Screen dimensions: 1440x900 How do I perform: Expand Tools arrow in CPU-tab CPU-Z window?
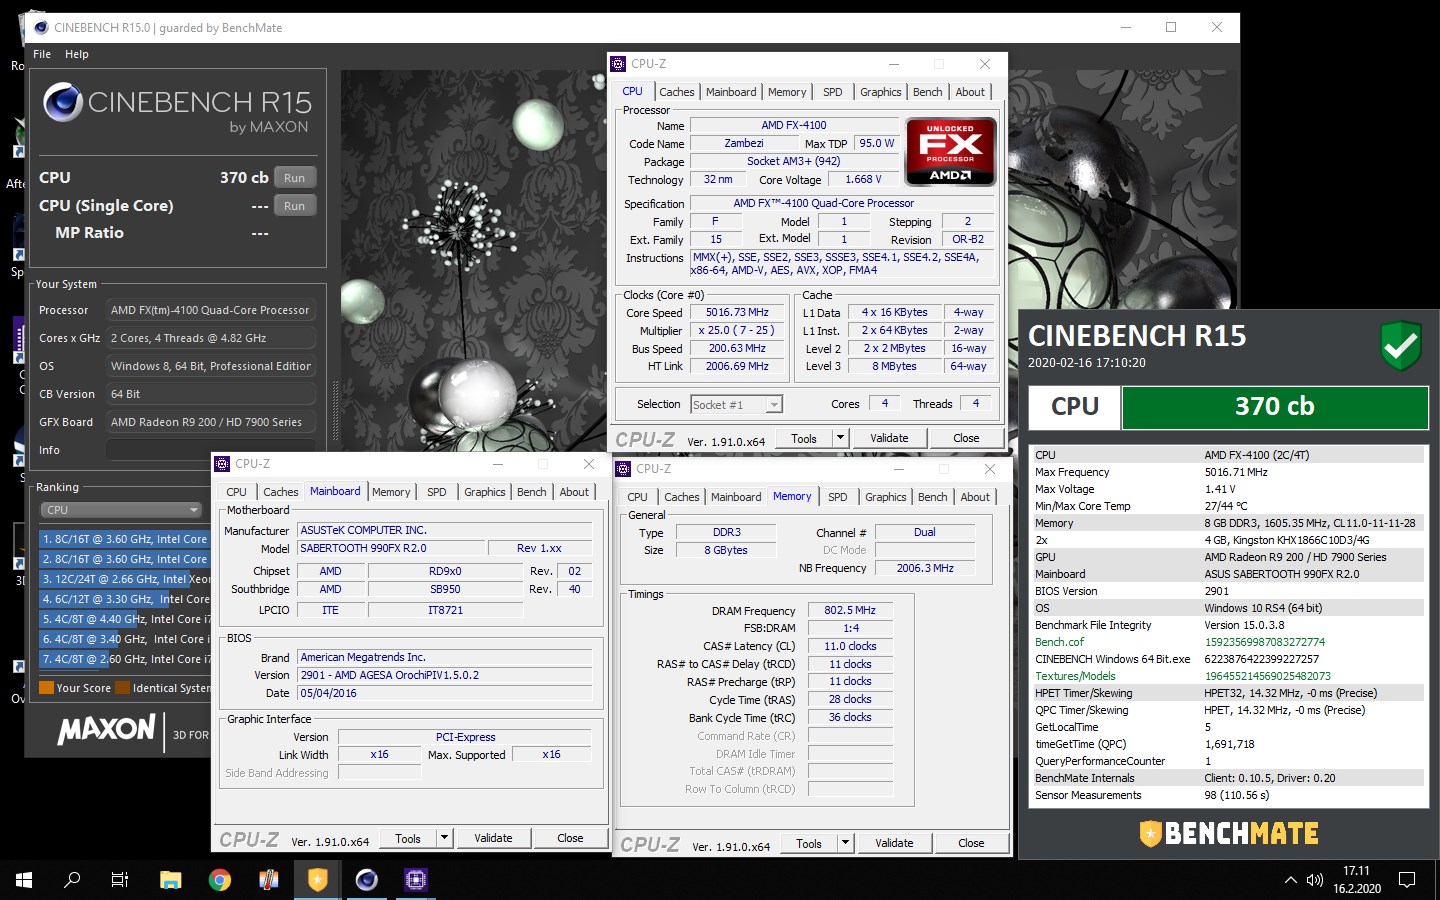pyautogui.click(x=840, y=438)
